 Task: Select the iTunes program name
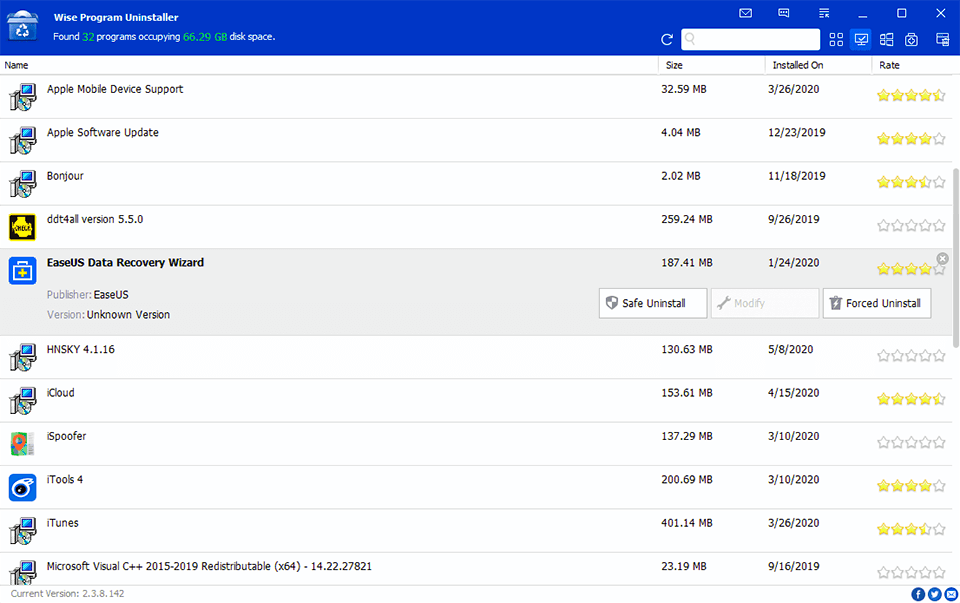(x=62, y=523)
